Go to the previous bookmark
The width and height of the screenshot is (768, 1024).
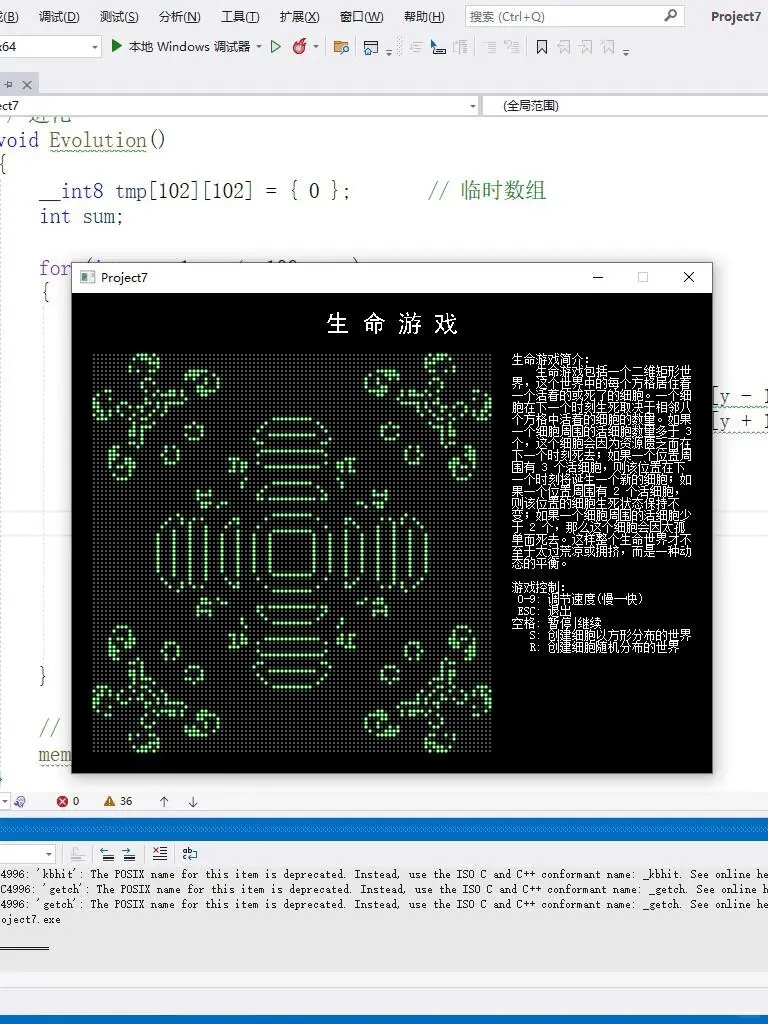coord(564,47)
